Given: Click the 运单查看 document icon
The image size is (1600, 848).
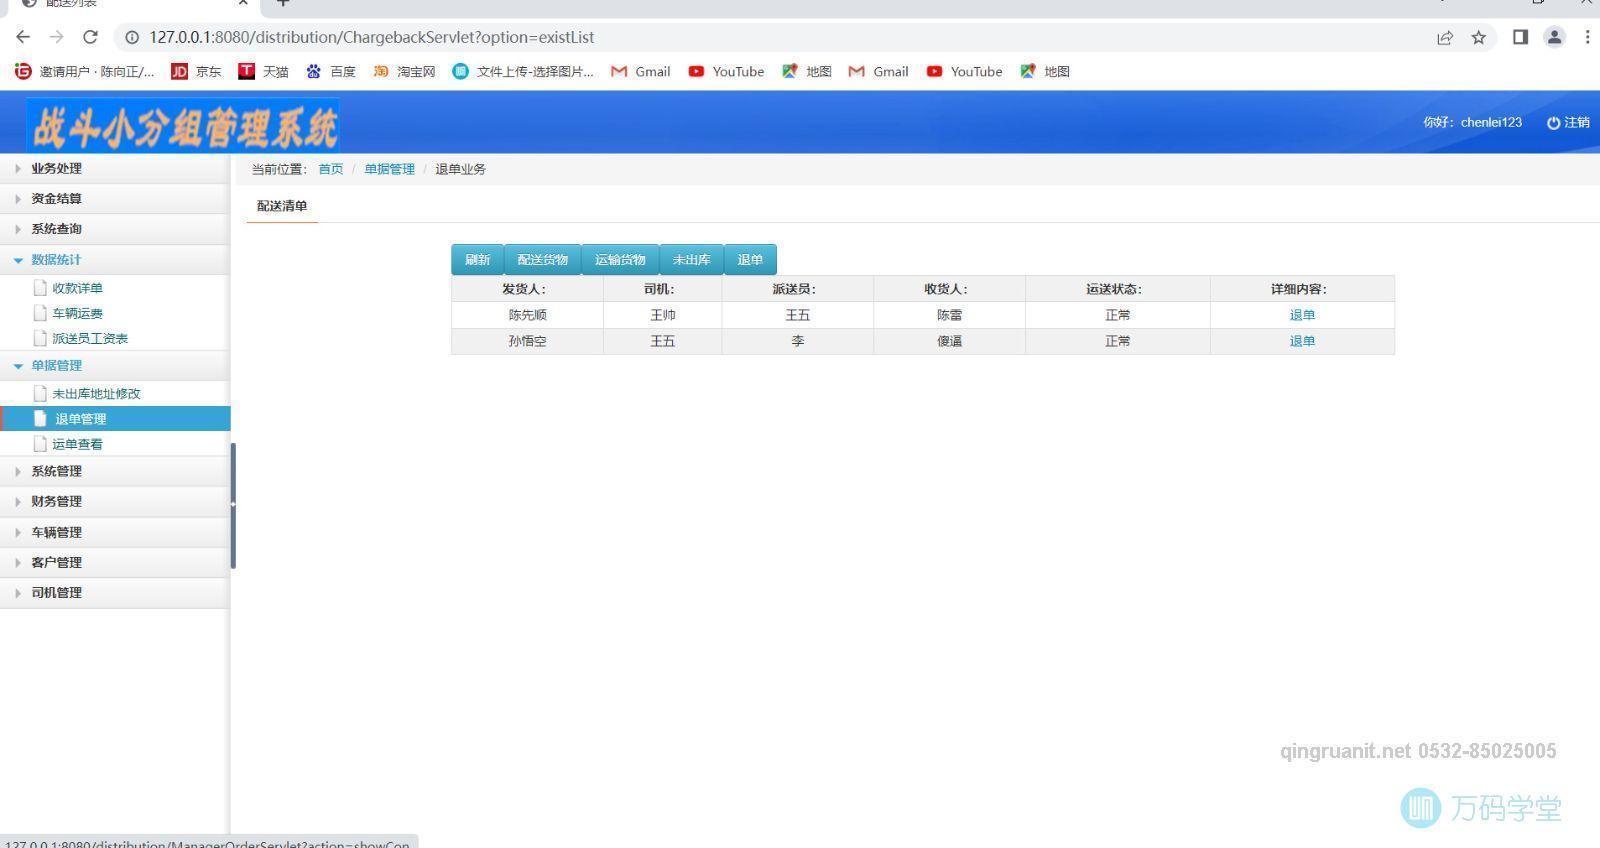Looking at the screenshot, I should (40, 443).
